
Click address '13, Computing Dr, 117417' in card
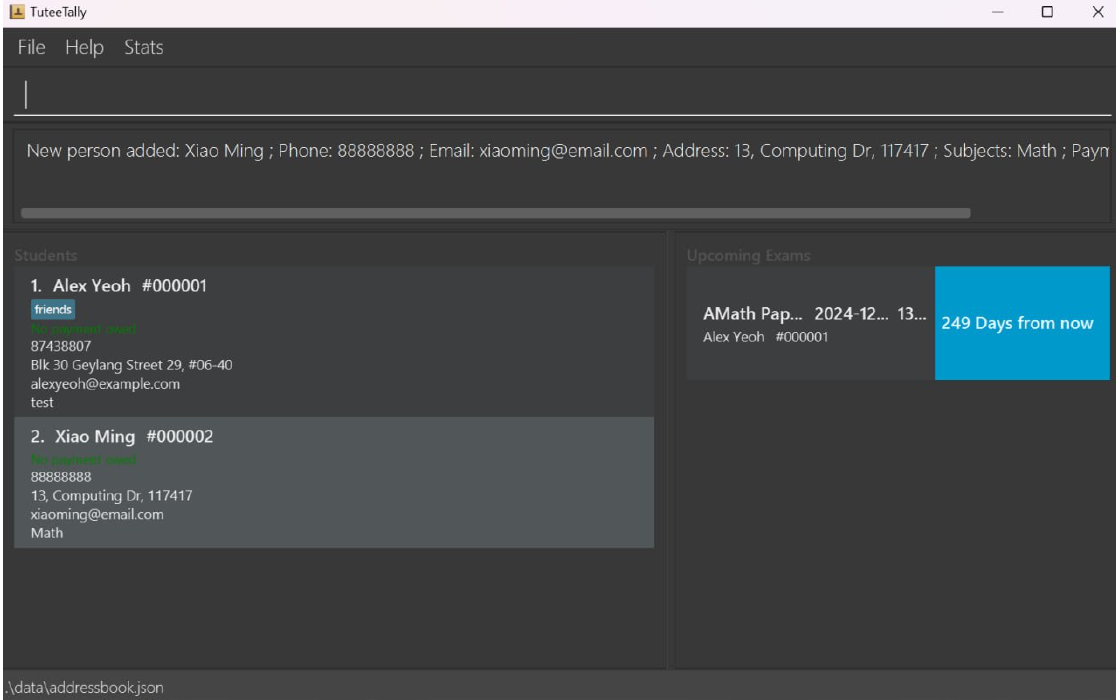(x=111, y=495)
